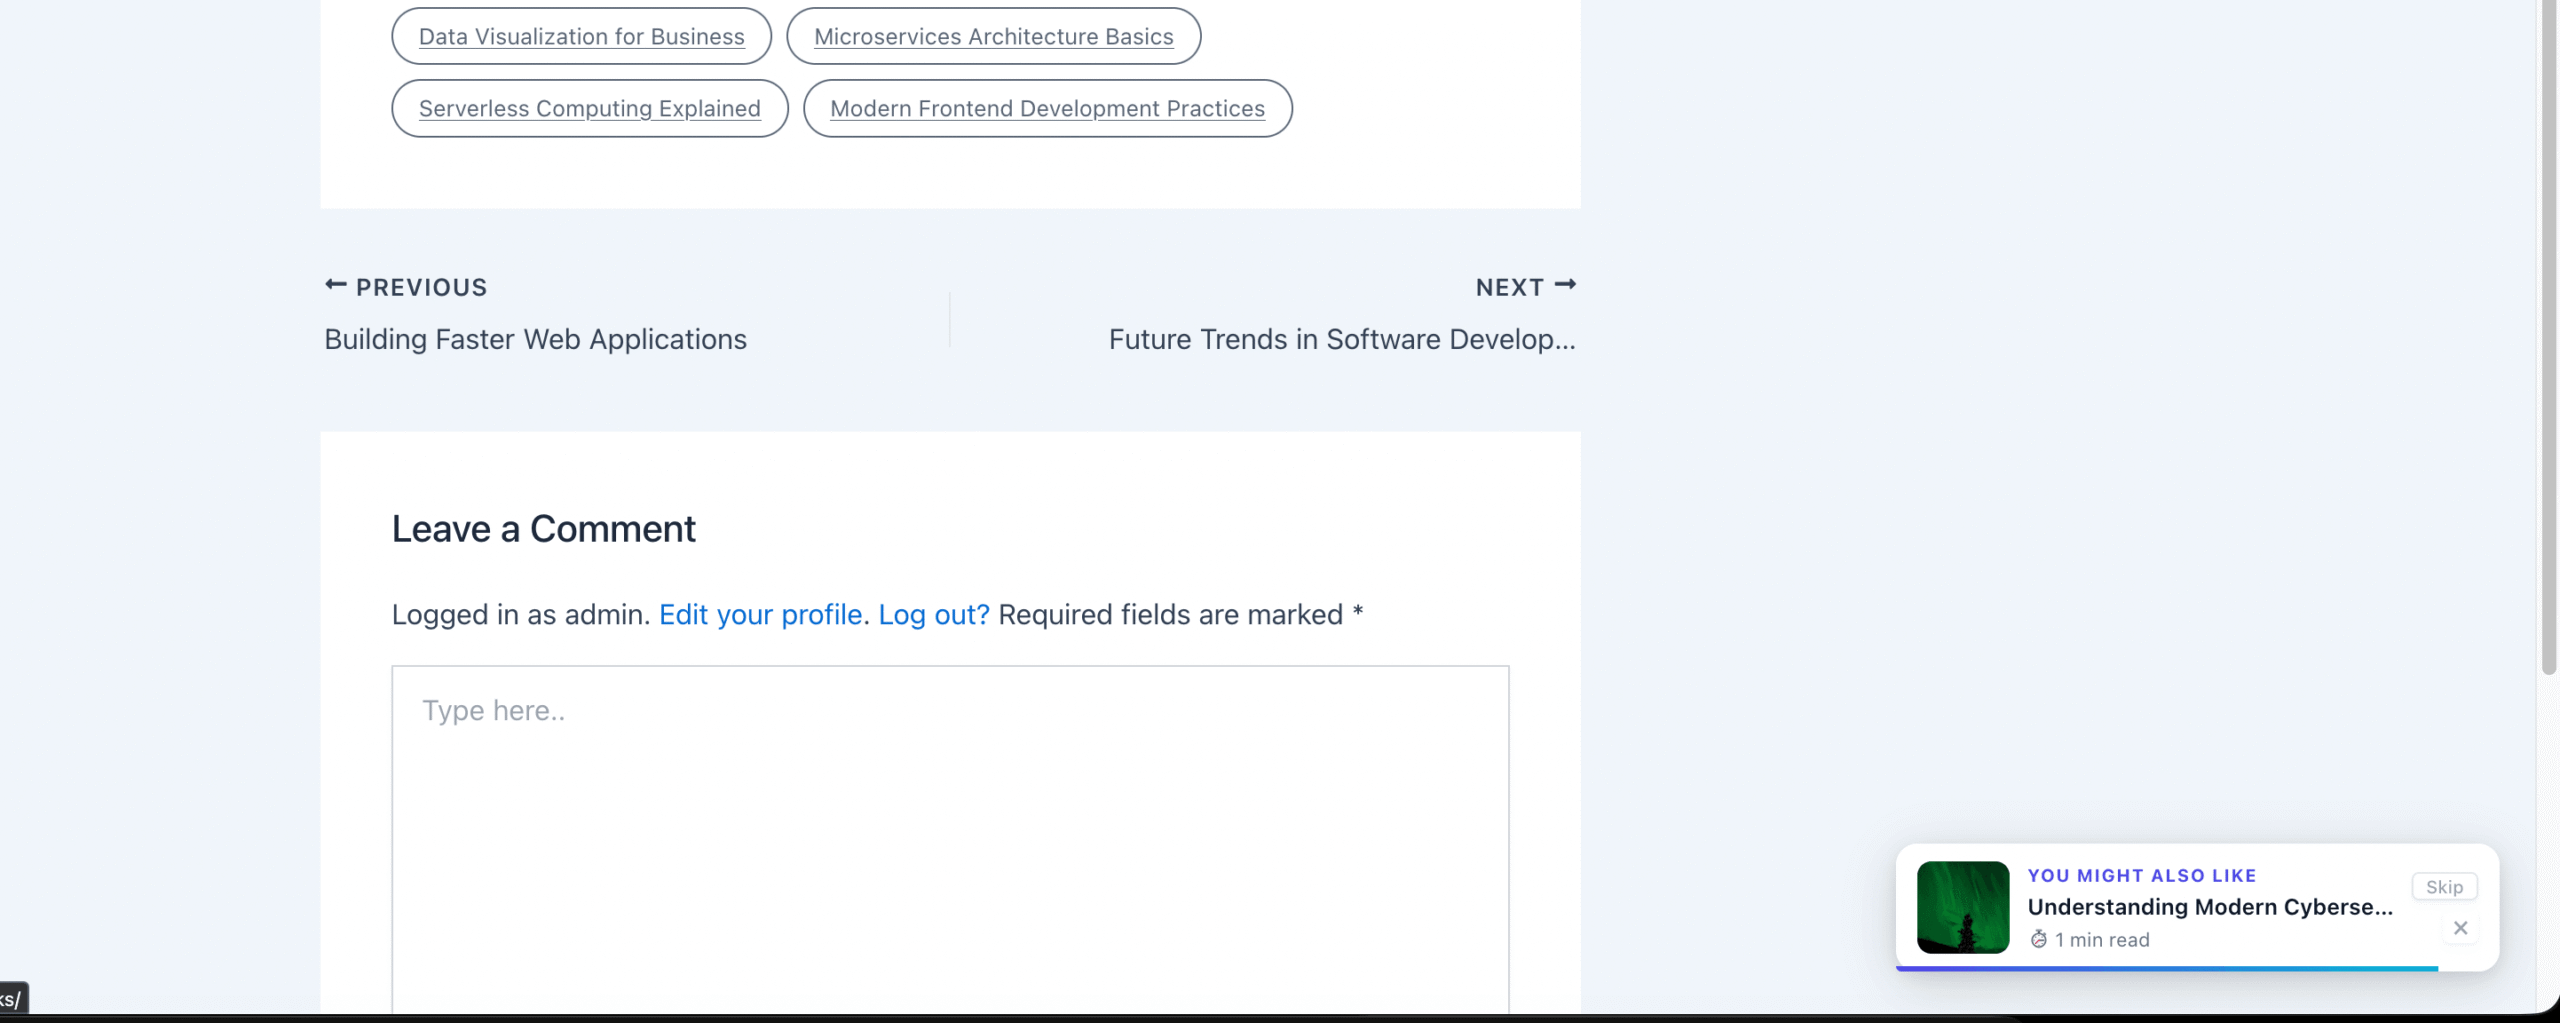Image resolution: width=2560 pixels, height=1023 pixels.
Task: Open Microservices Architecture Basics tag link
Action: [x=993, y=36]
